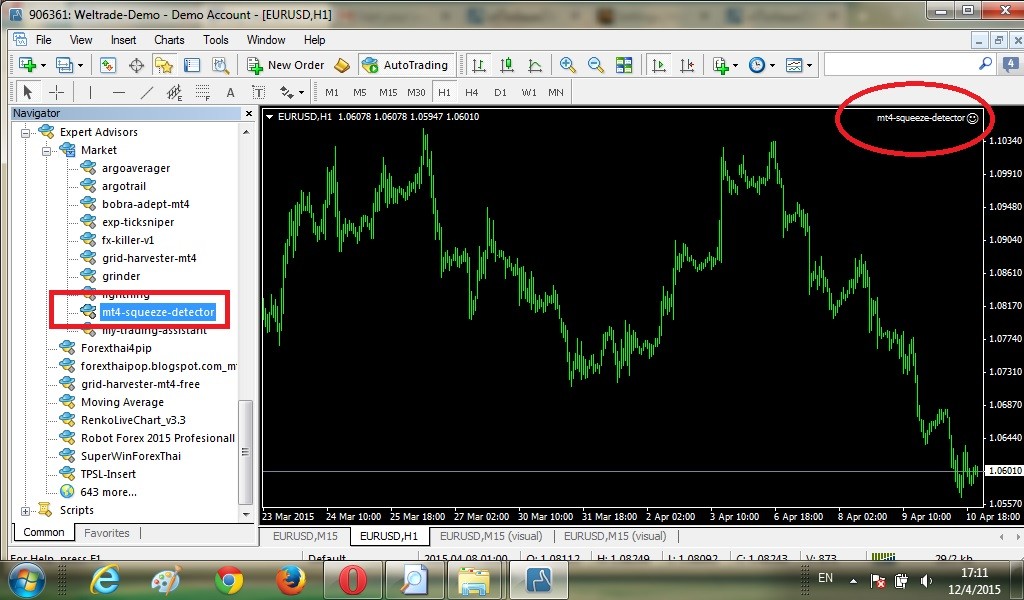Click the New Order button
The width and height of the screenshot is (1024, 600).
click(x=285, y=65)
